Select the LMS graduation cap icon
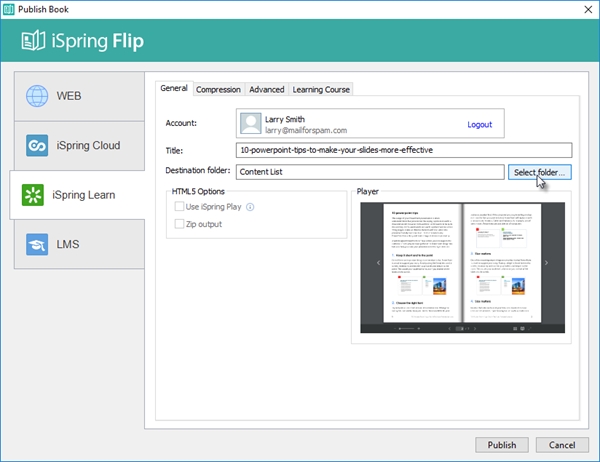The height and width of the screenshot is (462, 600). click(37, 244)
